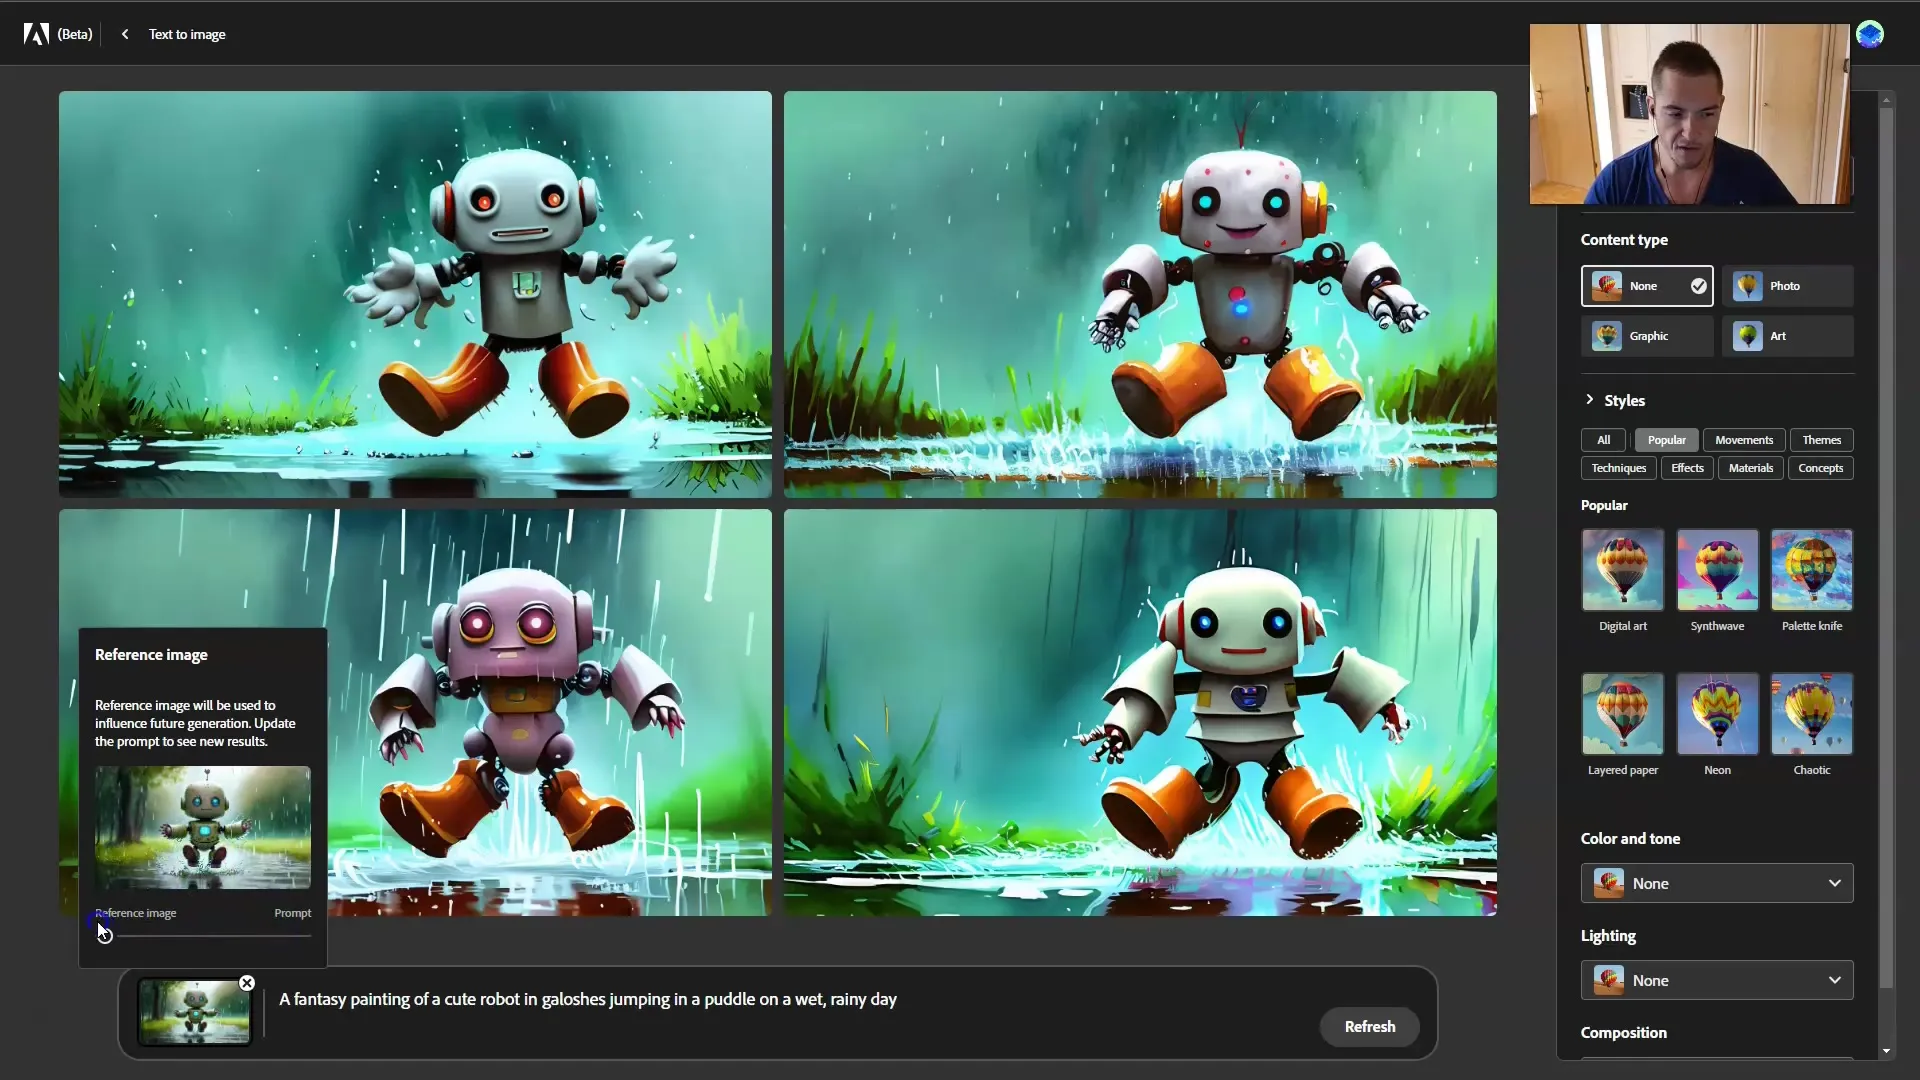Switch to the Techniques styles tab

(1618, 467)
